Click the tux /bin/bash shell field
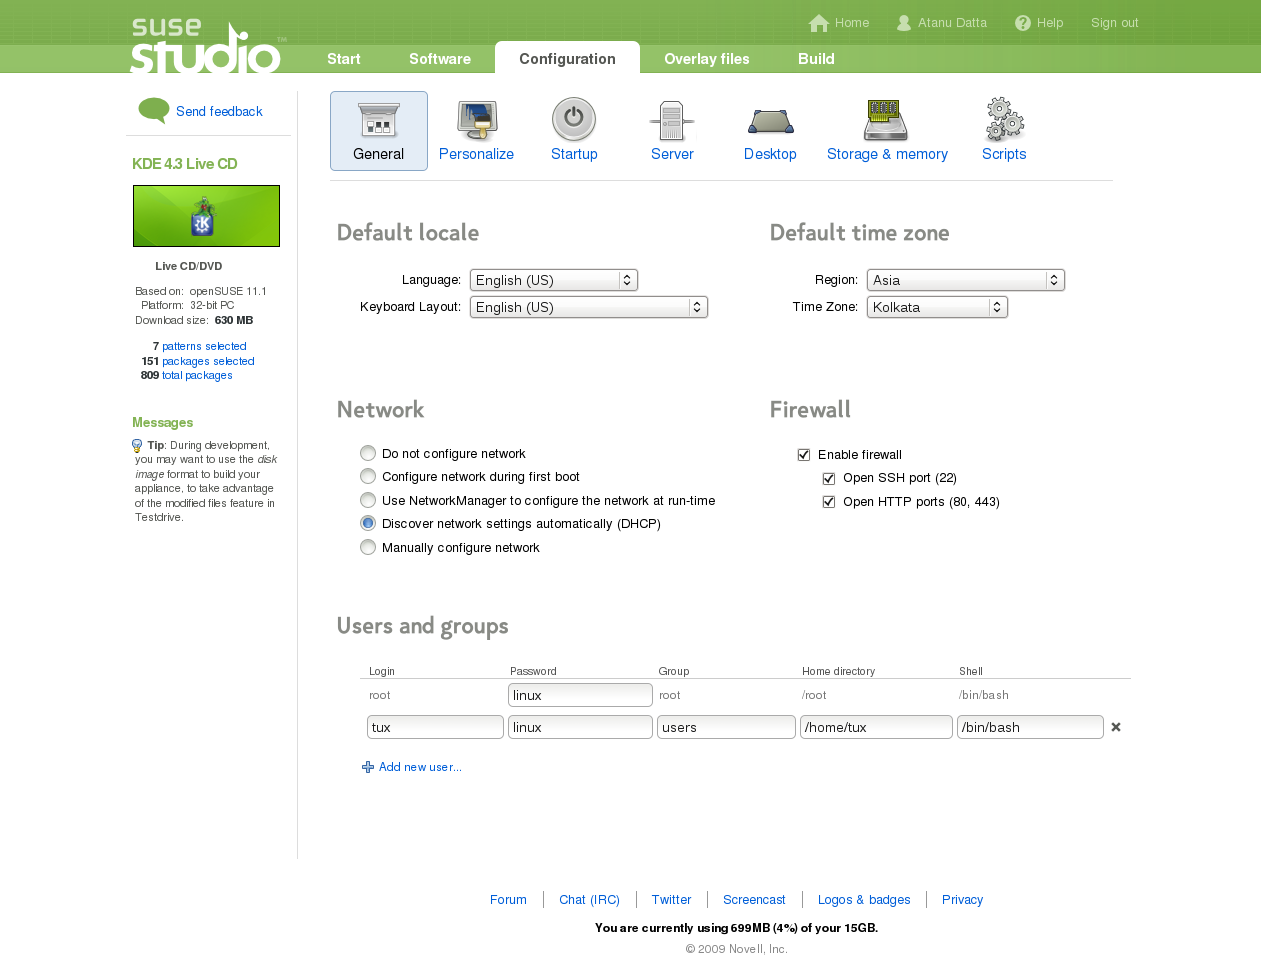This screenshot has height=963, width=1261. 1030,727
